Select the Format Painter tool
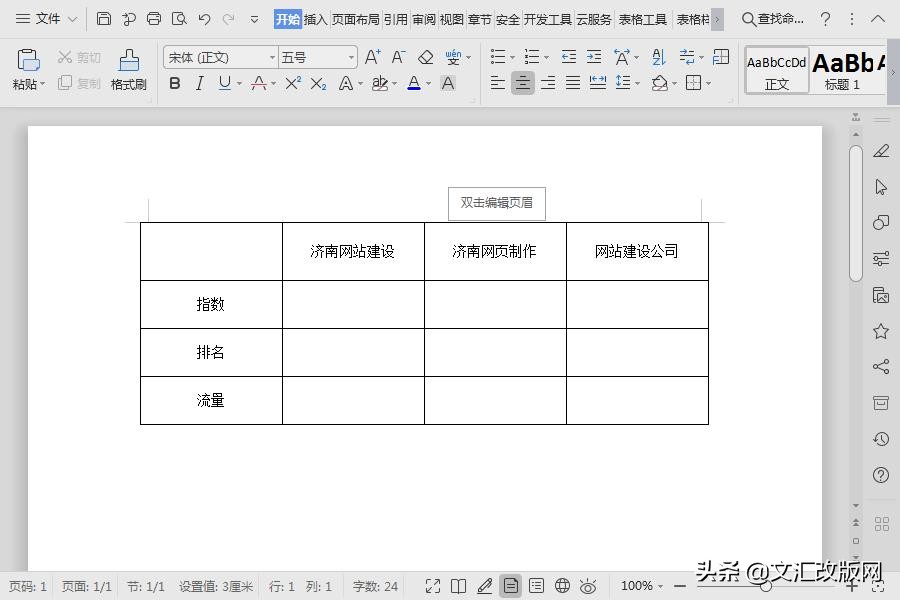 point(128,70)
